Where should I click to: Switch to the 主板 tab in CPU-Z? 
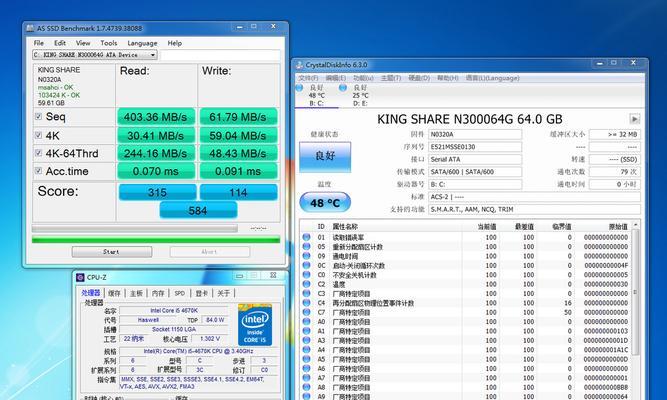[136, 293]
